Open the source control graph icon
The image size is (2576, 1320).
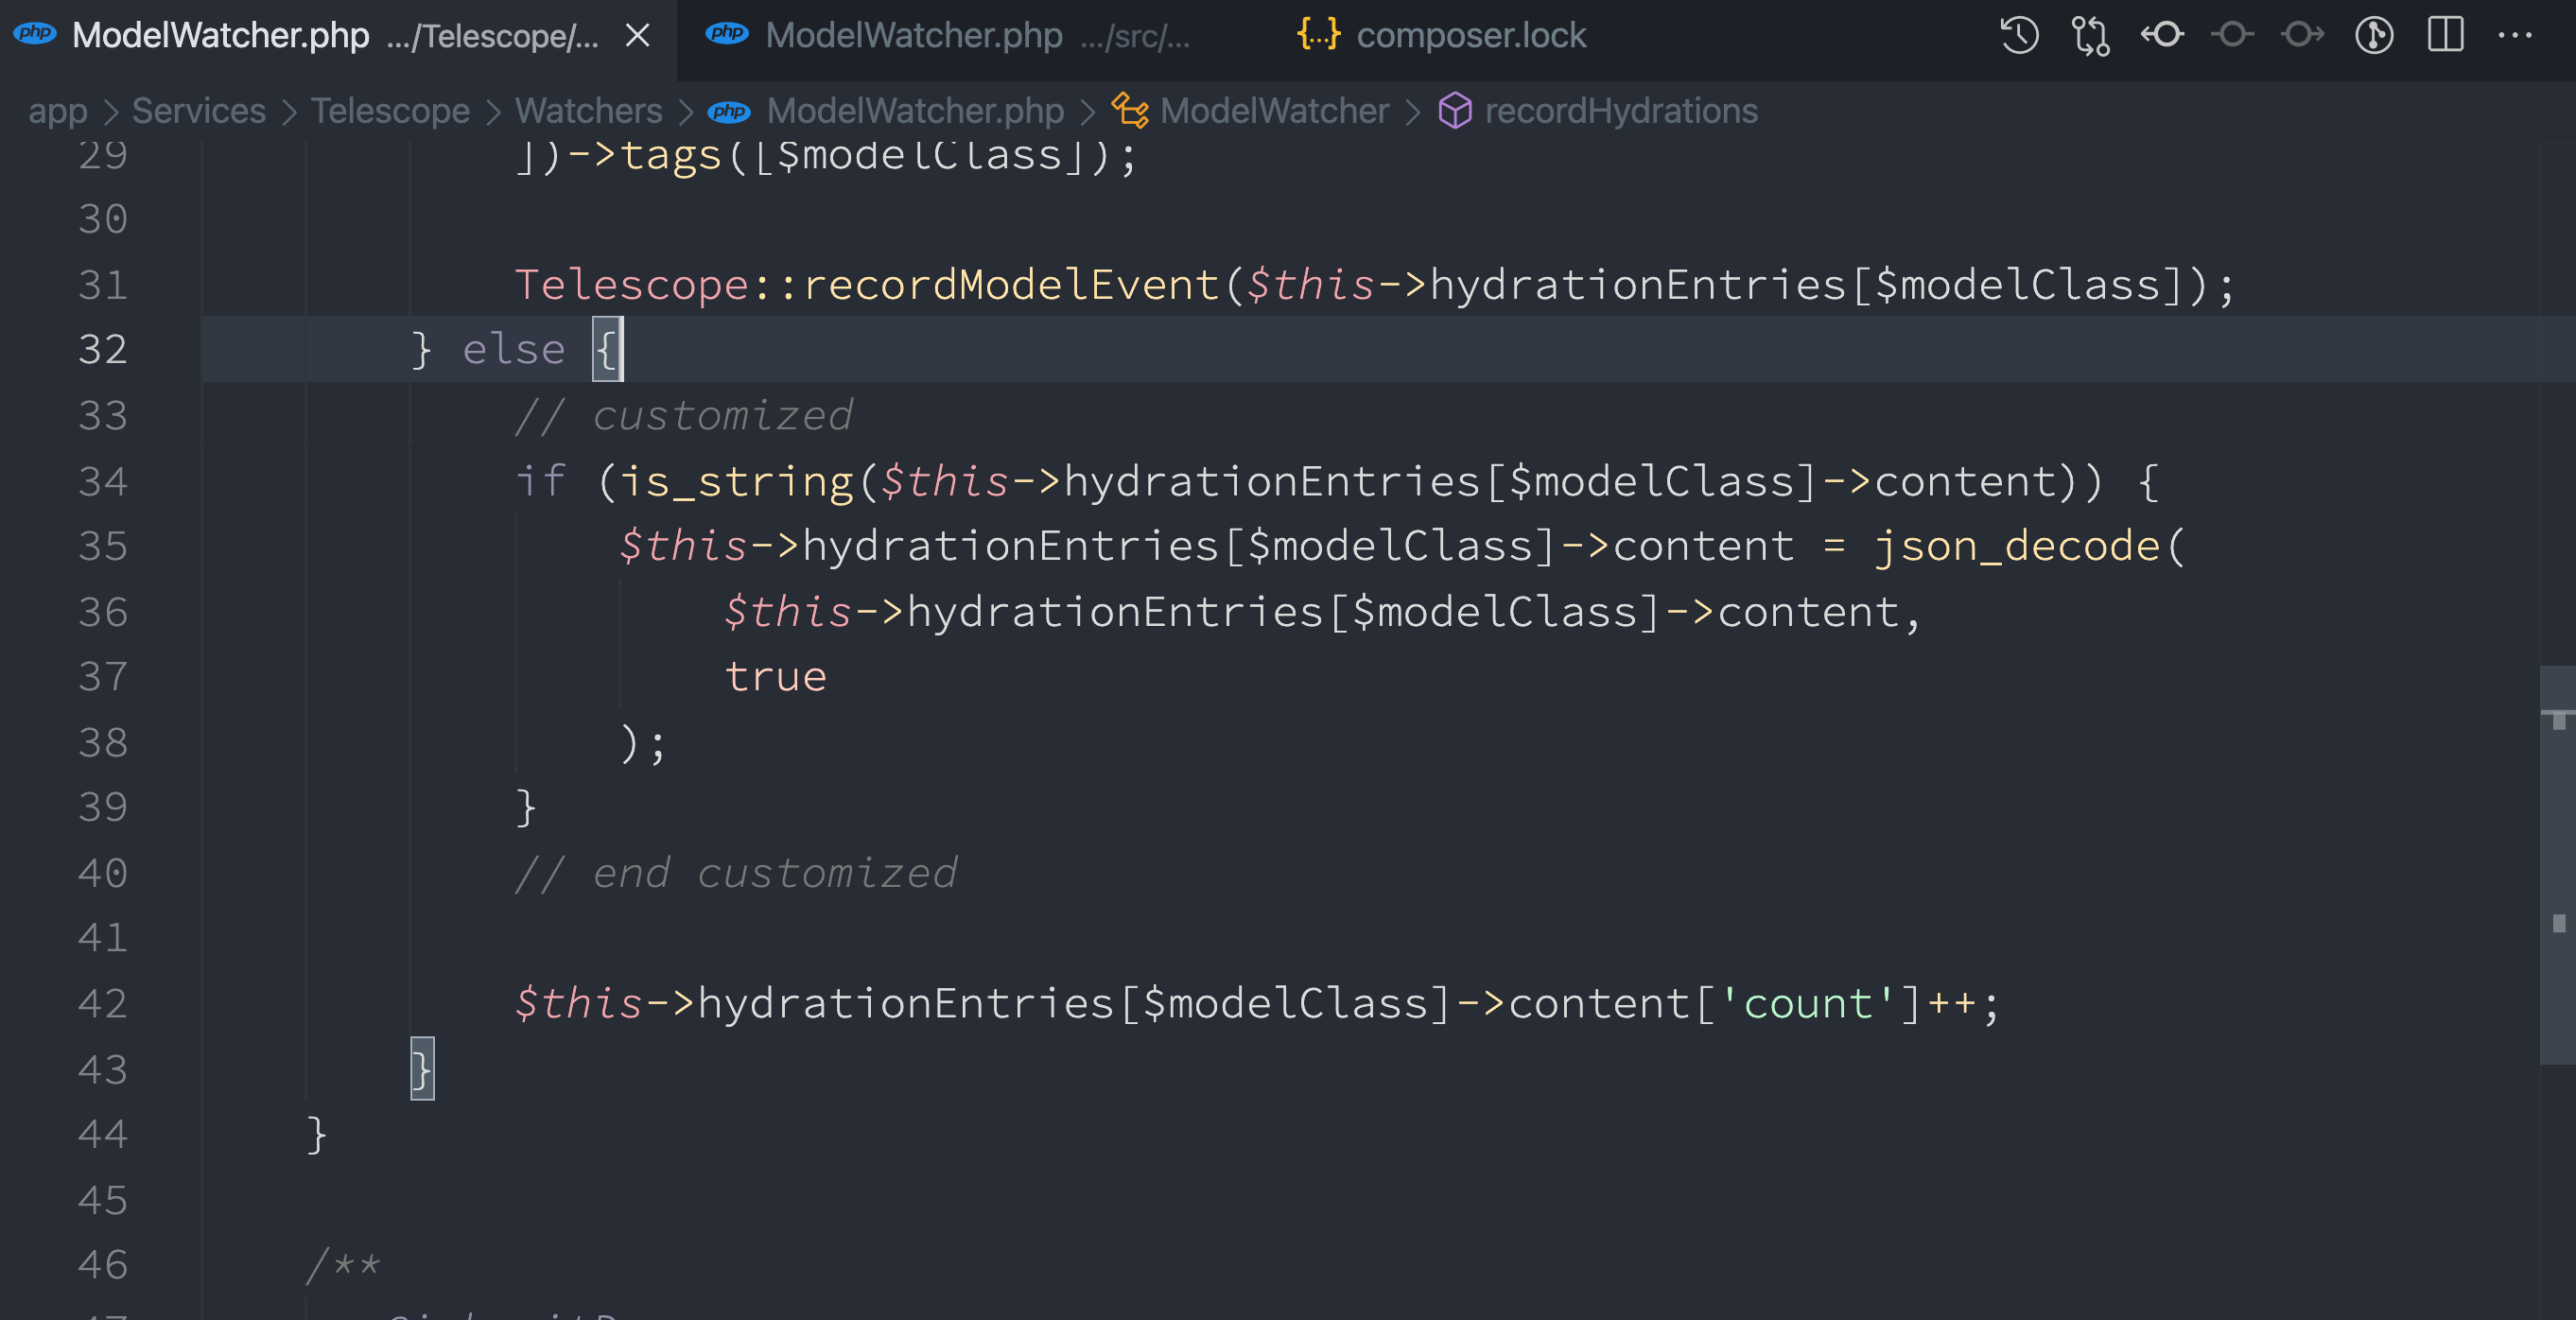(2375, 35)
